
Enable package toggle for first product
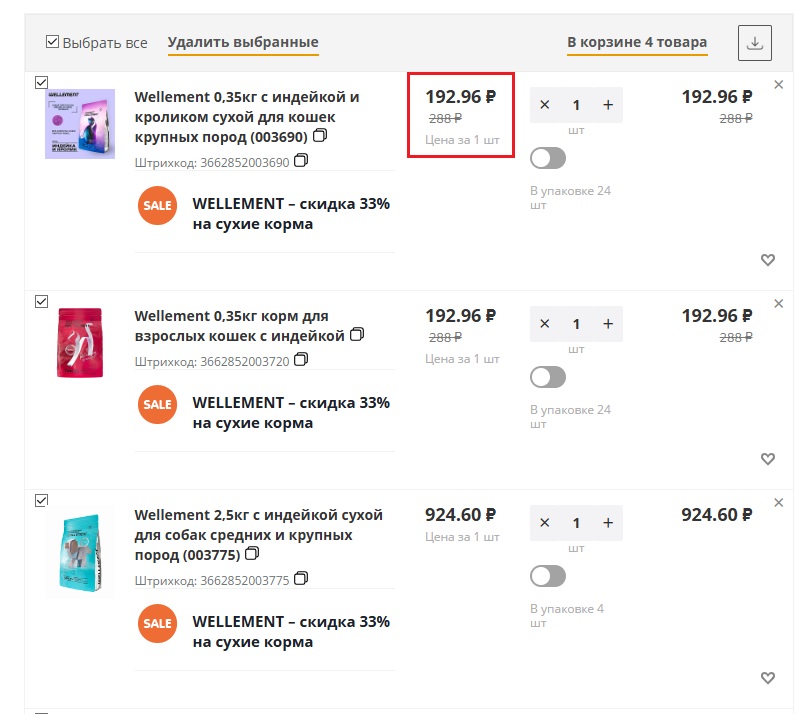(548, 158)
